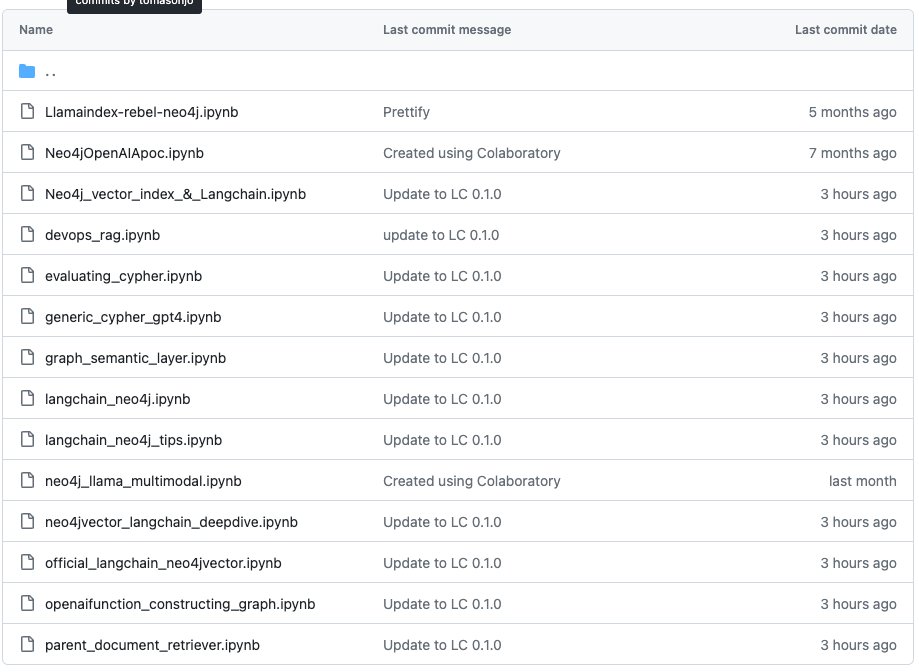Click the file icon beside evaluating_cypher.ipynb
The image size is (919, 672).
27,275
